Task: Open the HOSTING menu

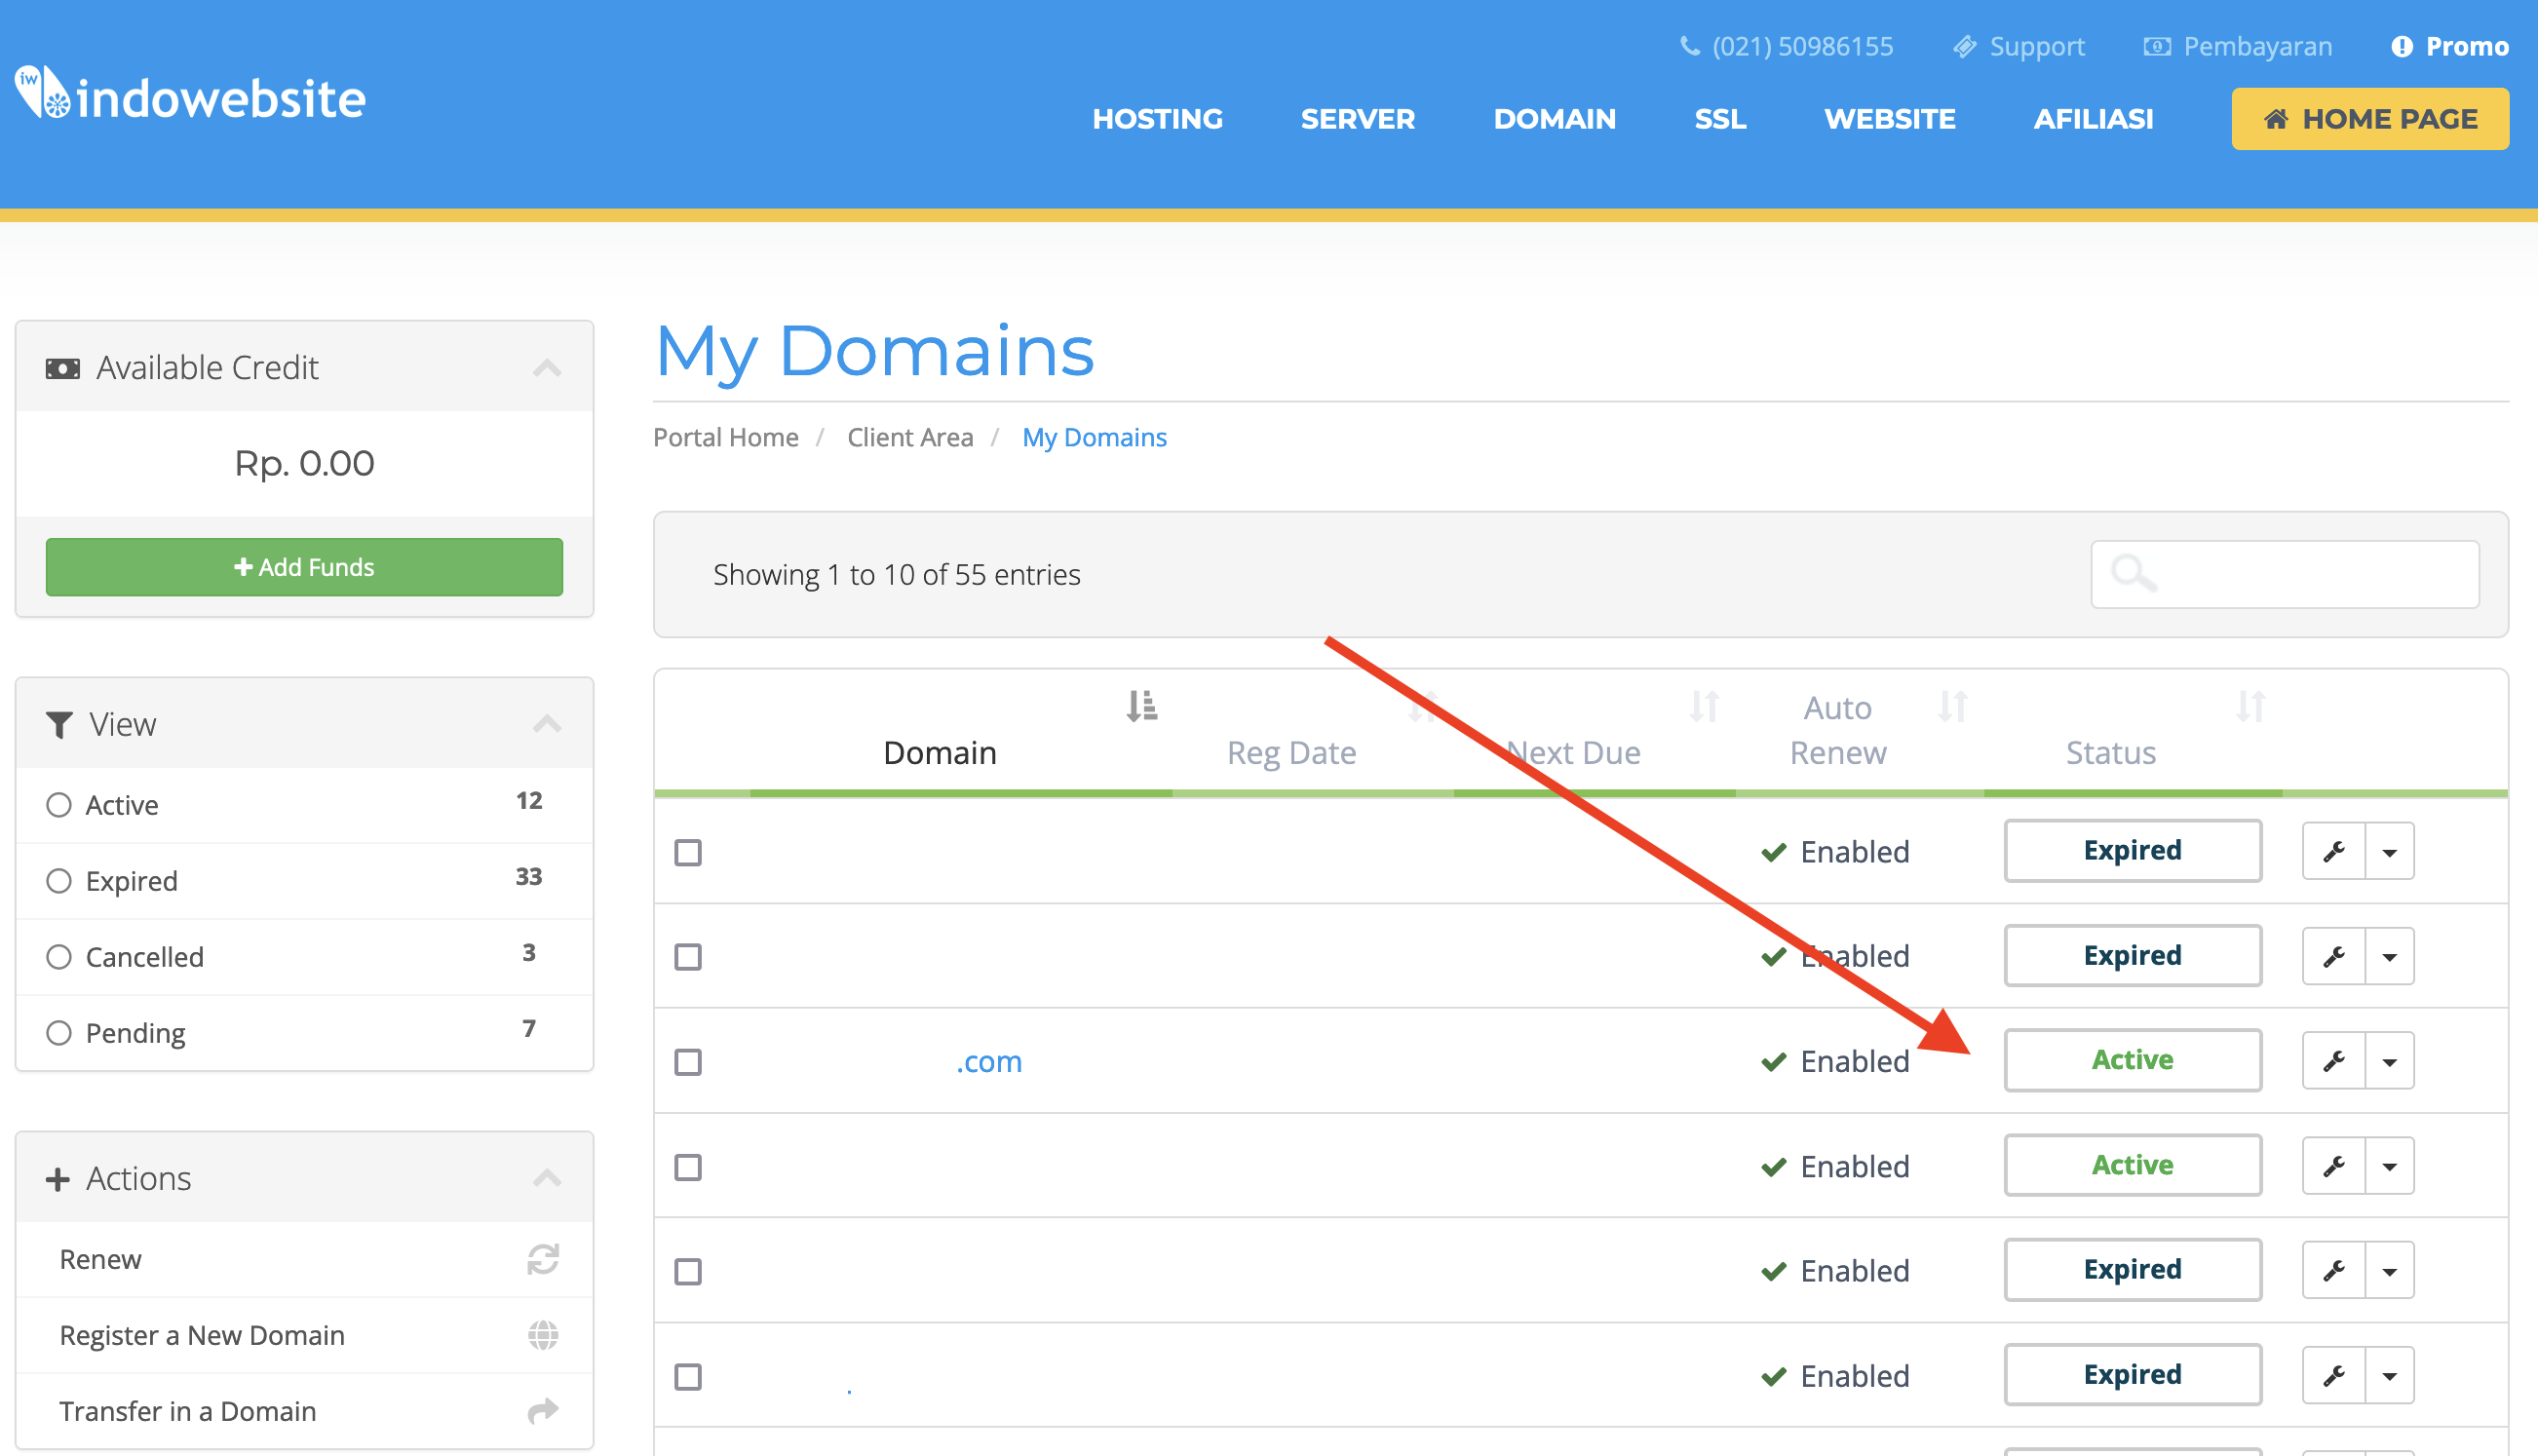Action: pyautogui.click(x=1157, y=119)
